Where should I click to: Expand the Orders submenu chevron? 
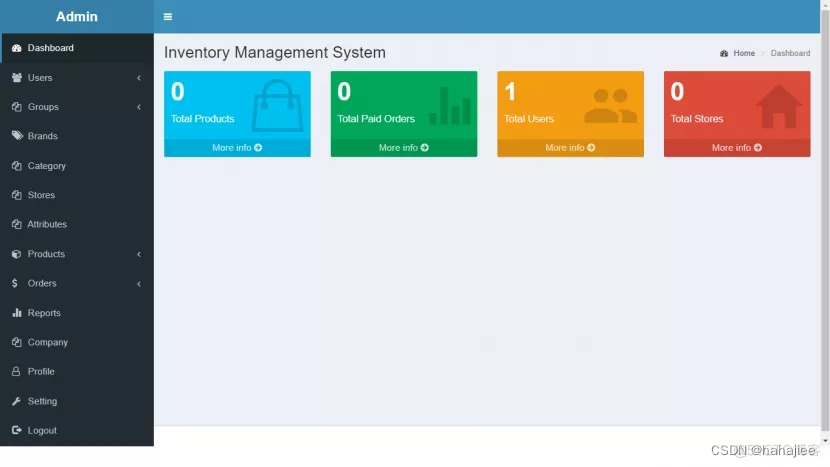[139, 284]
